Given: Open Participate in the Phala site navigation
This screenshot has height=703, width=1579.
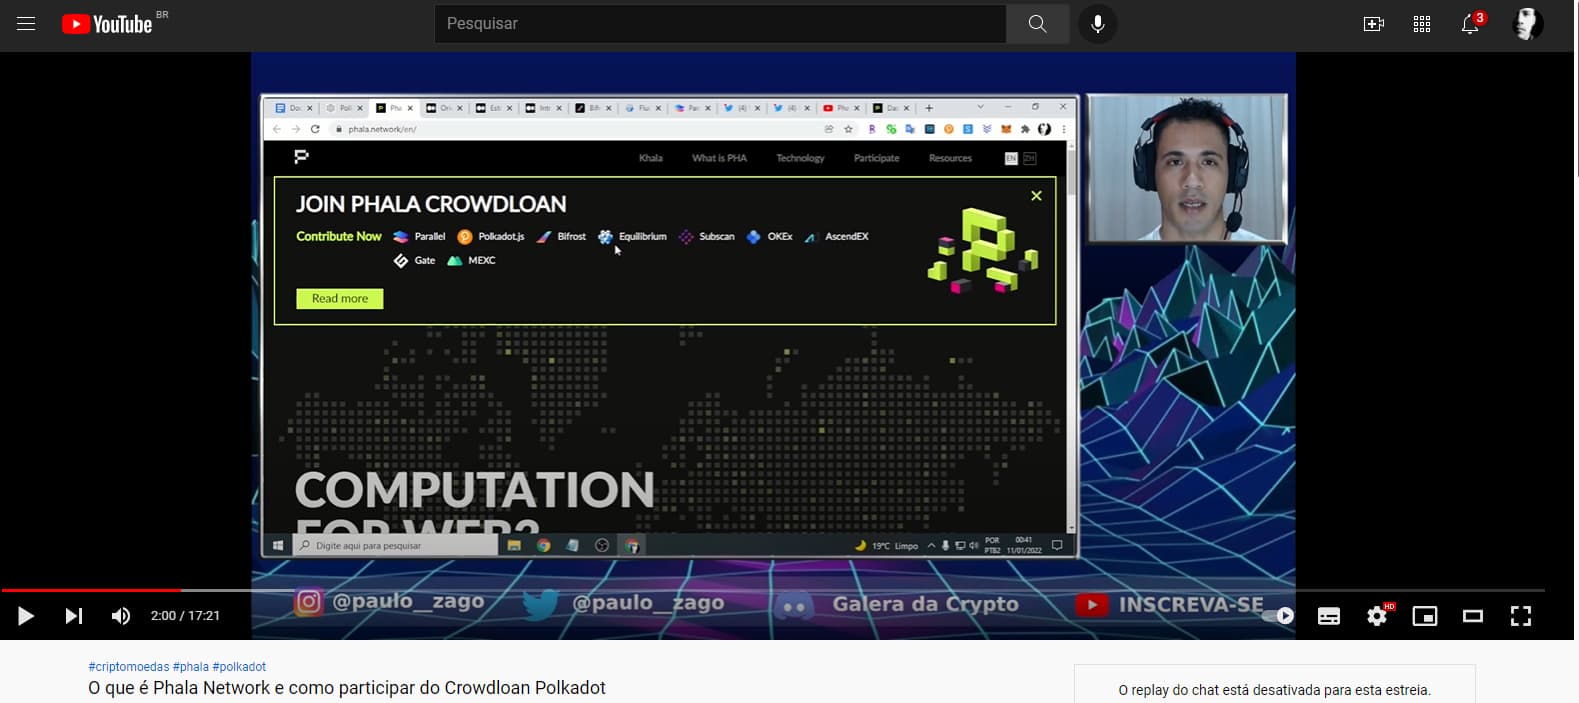Looking at the screenshot, I should [x=876, y=158].
